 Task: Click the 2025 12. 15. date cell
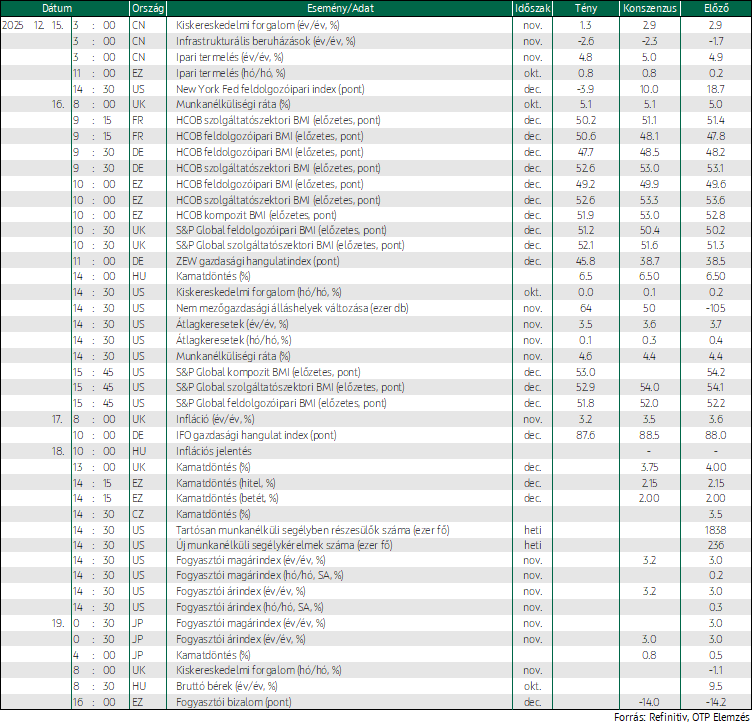(x=33, y=25)
